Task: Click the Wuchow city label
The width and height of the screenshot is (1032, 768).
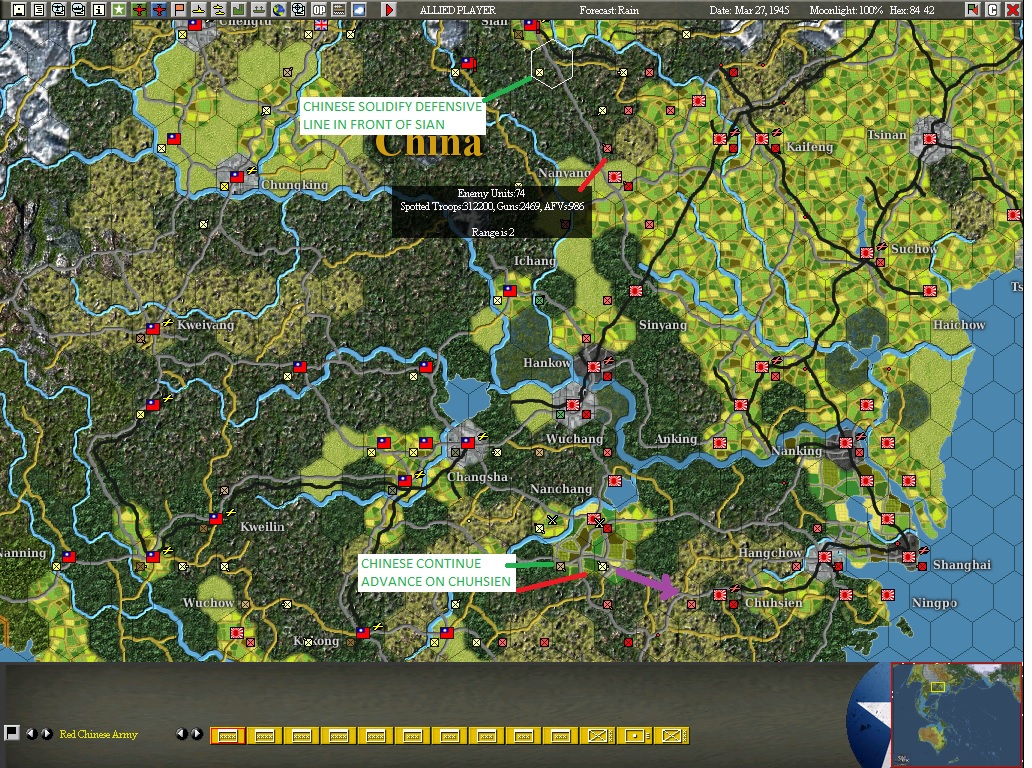Action: [208, 603]
